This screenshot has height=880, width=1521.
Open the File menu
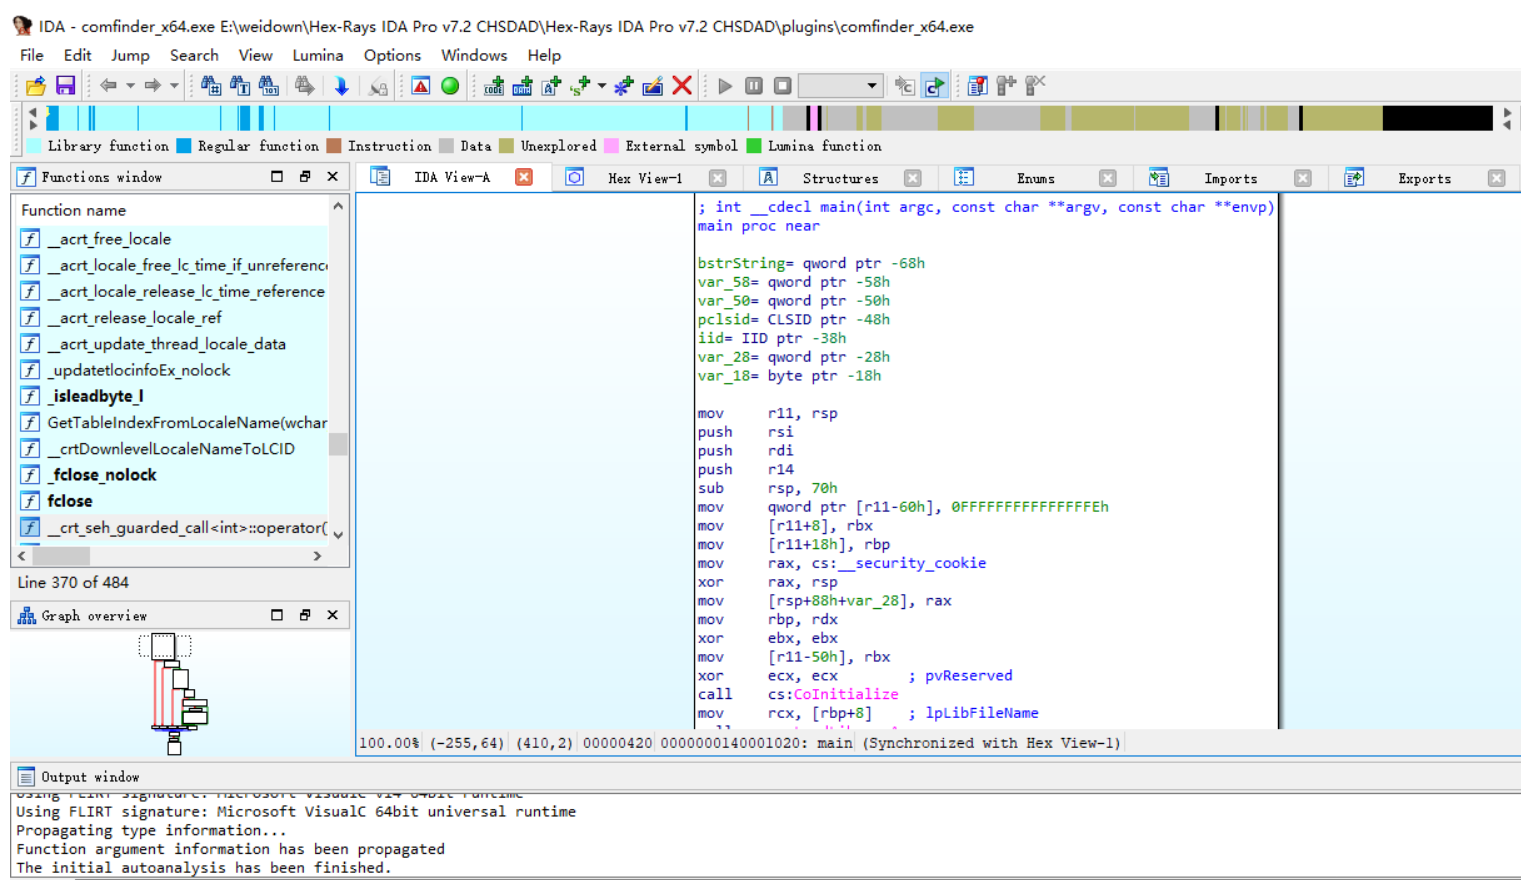pyautogui.click(x=31, y=55)
